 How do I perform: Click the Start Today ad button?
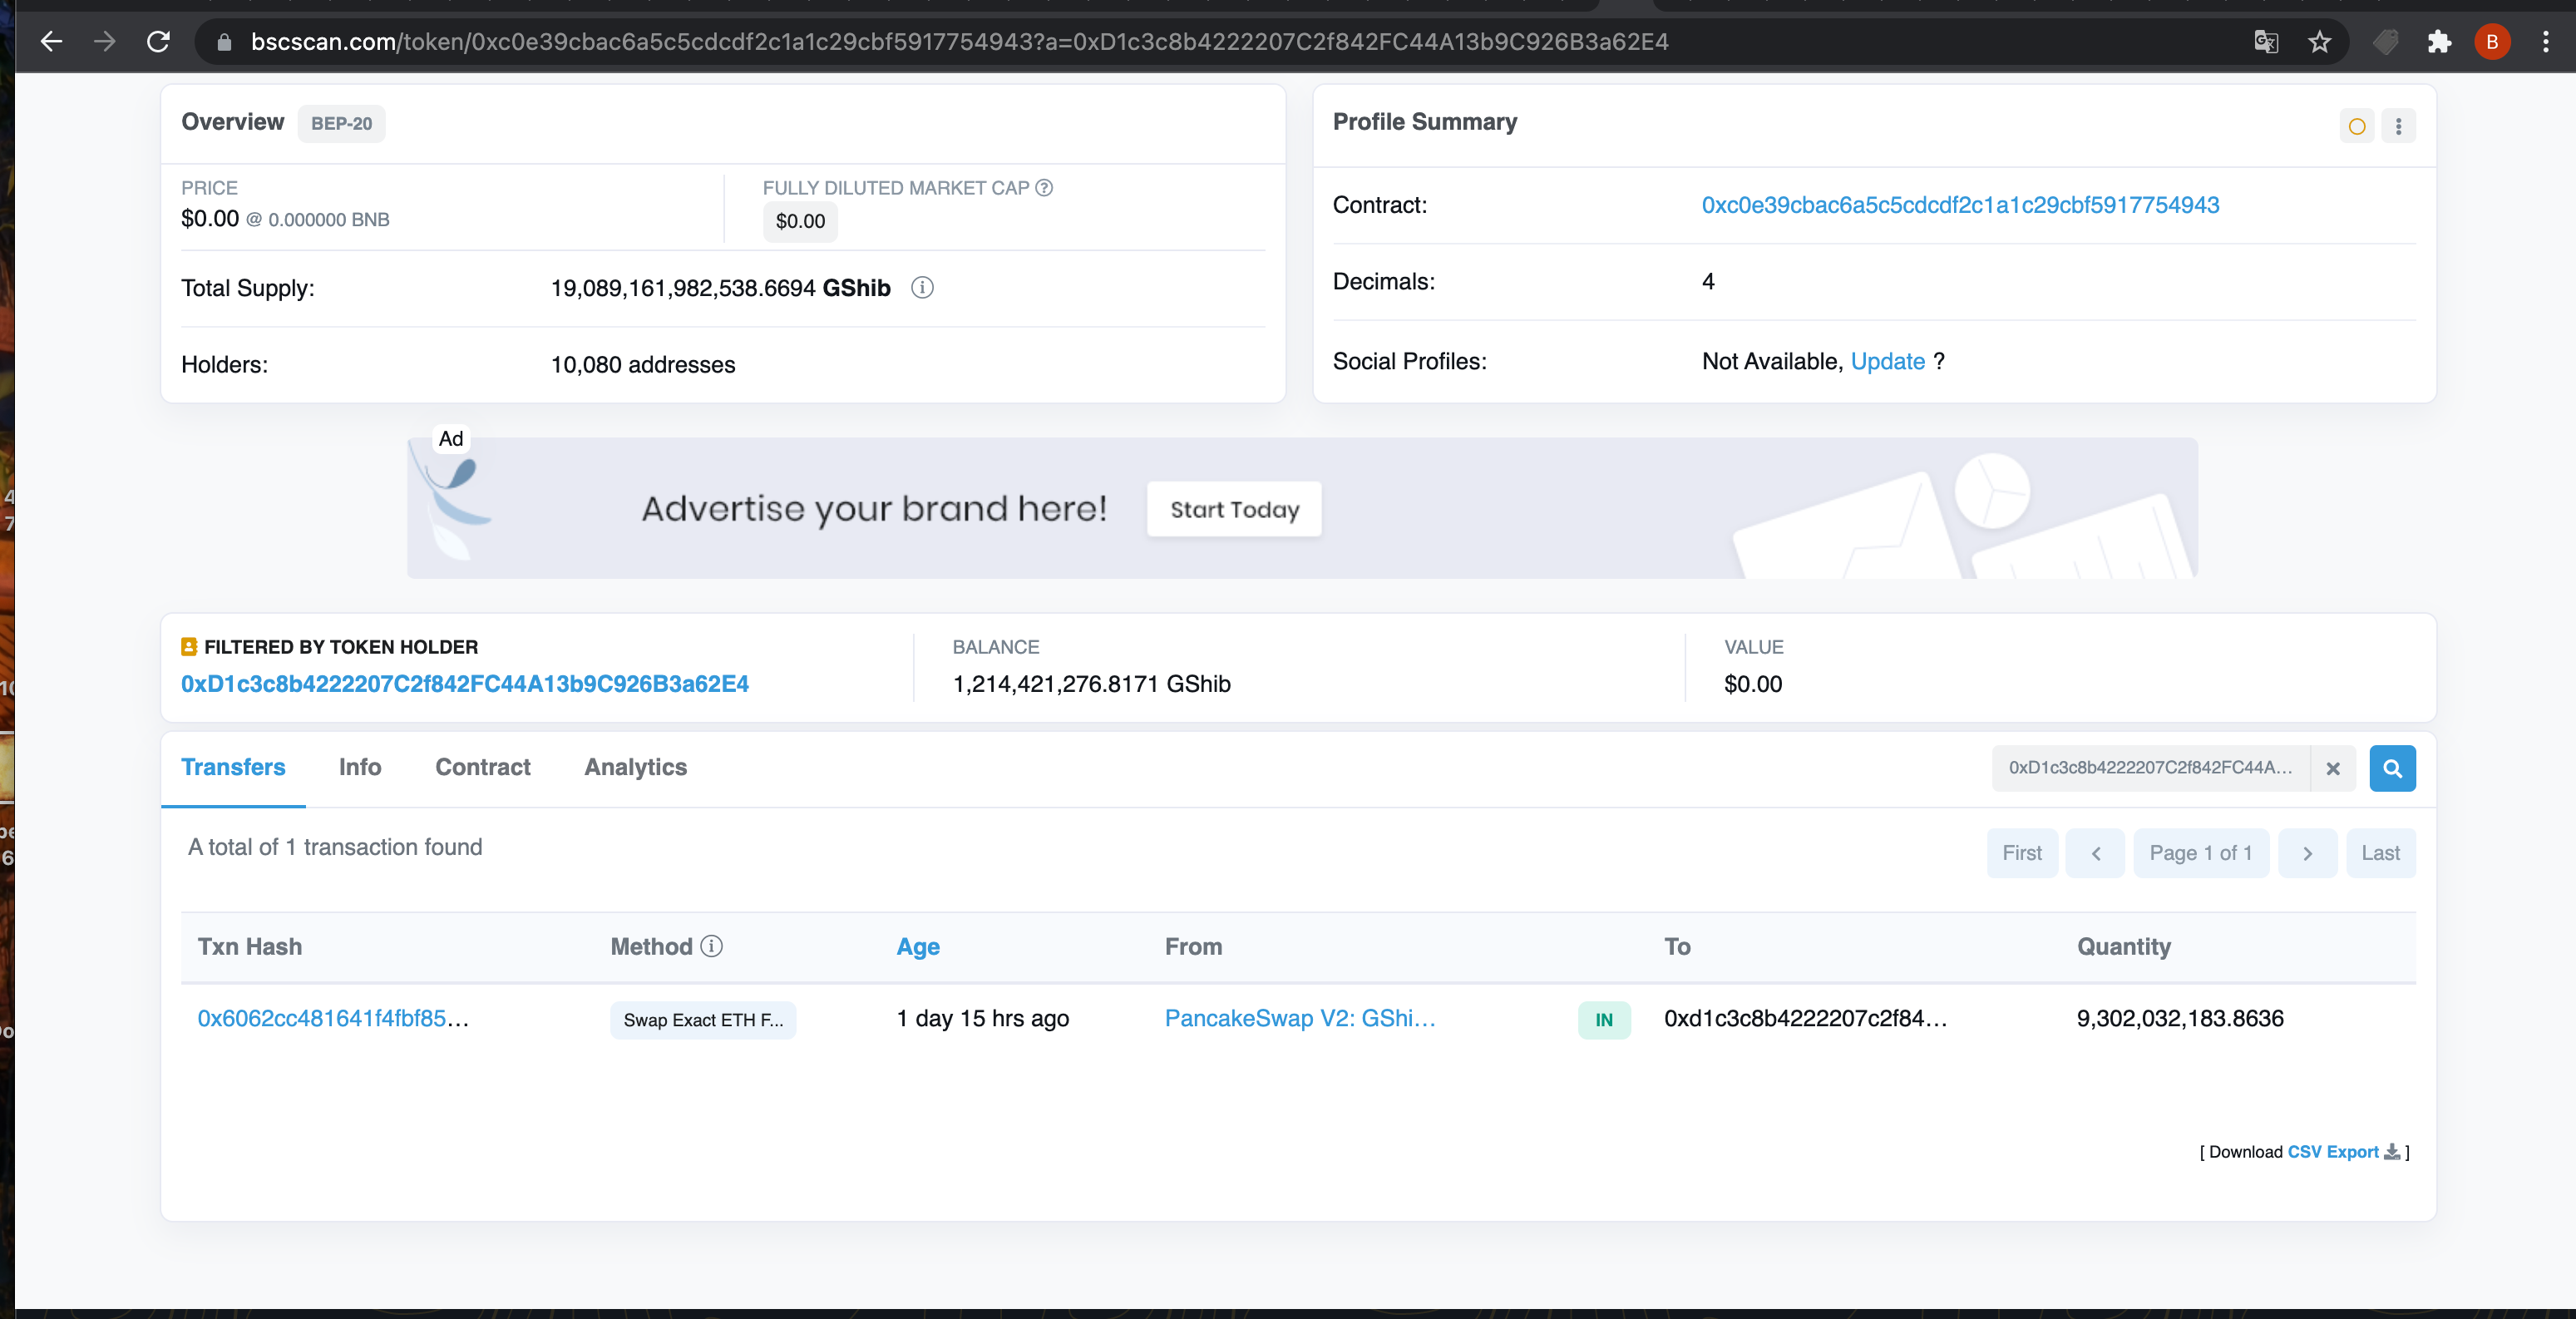click(x=1234, y=509)
